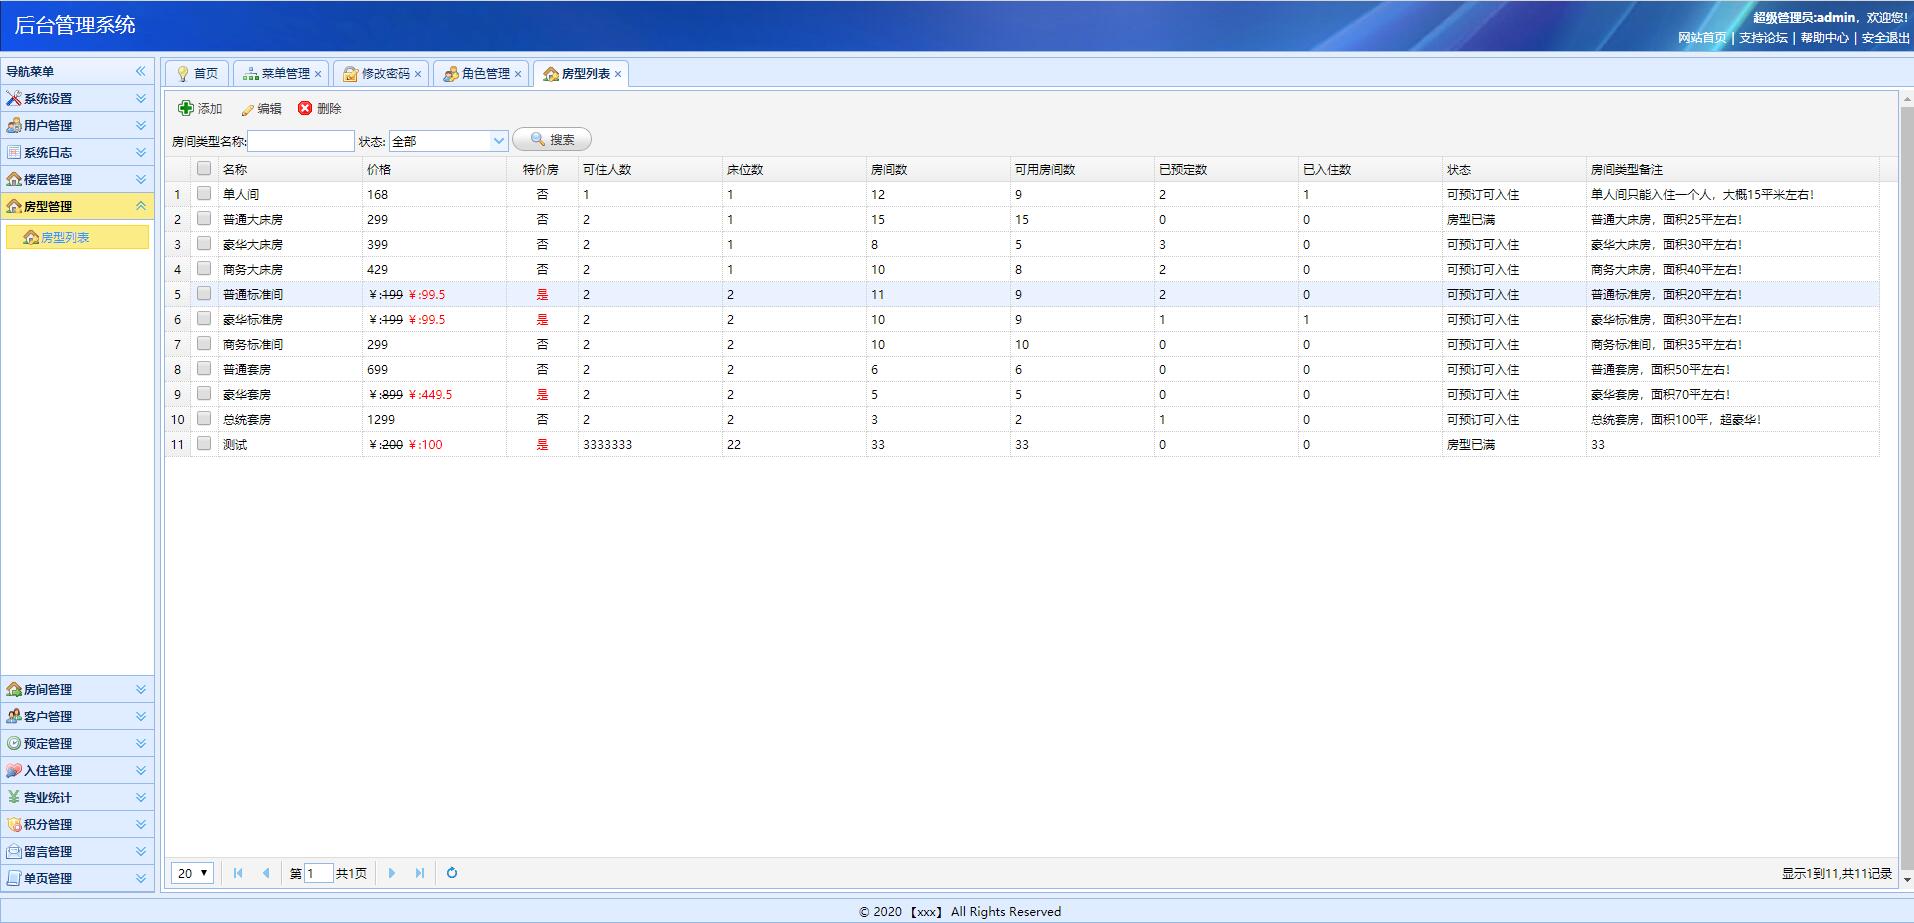Go to next page arrow icon

[392, 873]
